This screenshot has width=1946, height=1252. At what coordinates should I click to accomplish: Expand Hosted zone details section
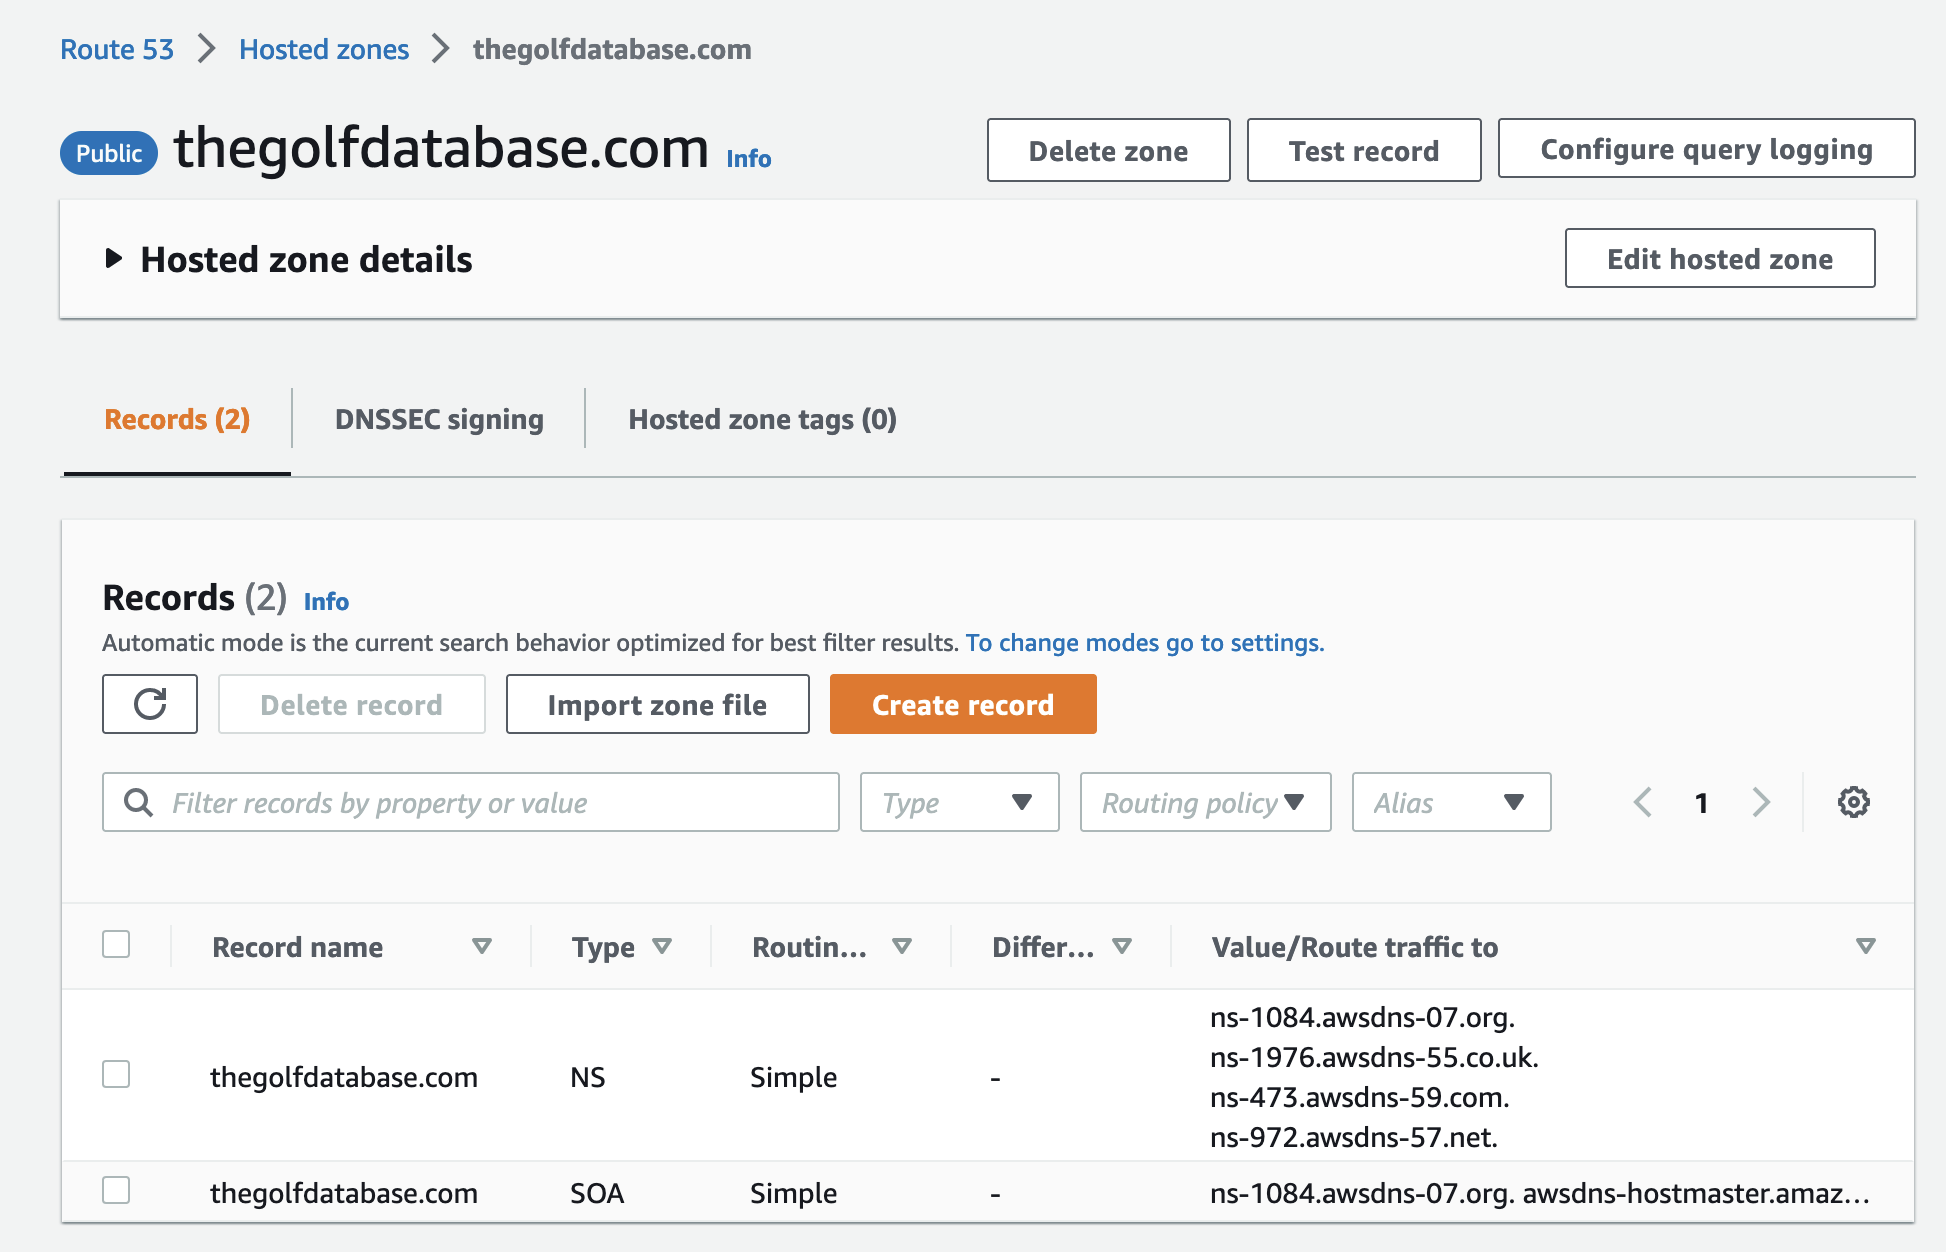[114, 259]
